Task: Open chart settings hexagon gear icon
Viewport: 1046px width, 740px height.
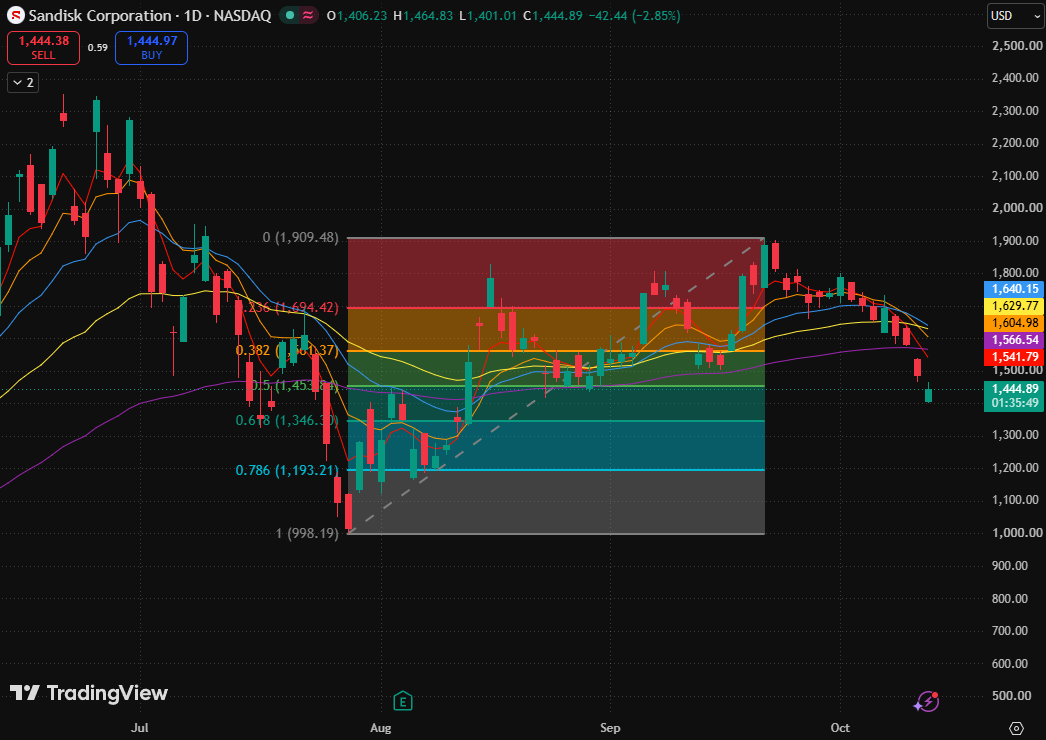Action: coord(1016,727)
